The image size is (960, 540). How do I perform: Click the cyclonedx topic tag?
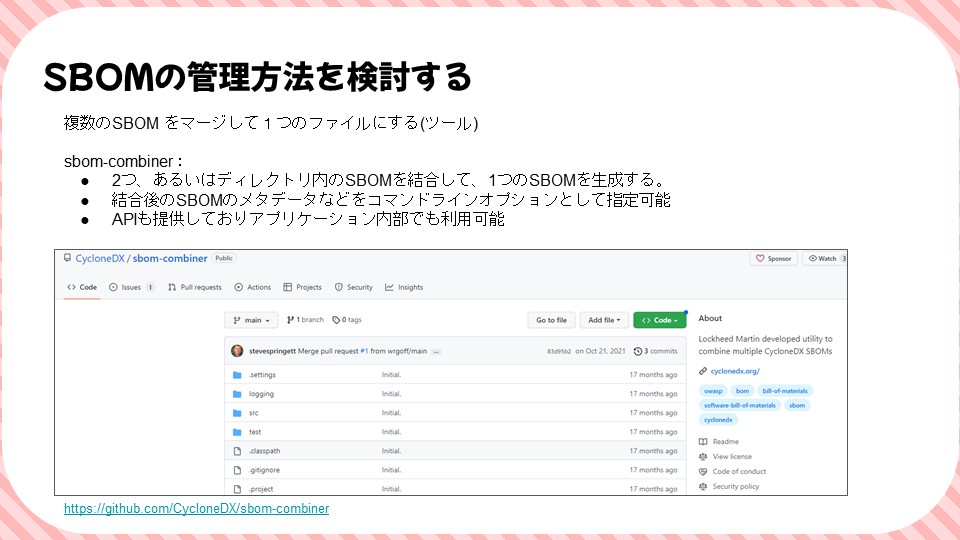click(718, 420)
